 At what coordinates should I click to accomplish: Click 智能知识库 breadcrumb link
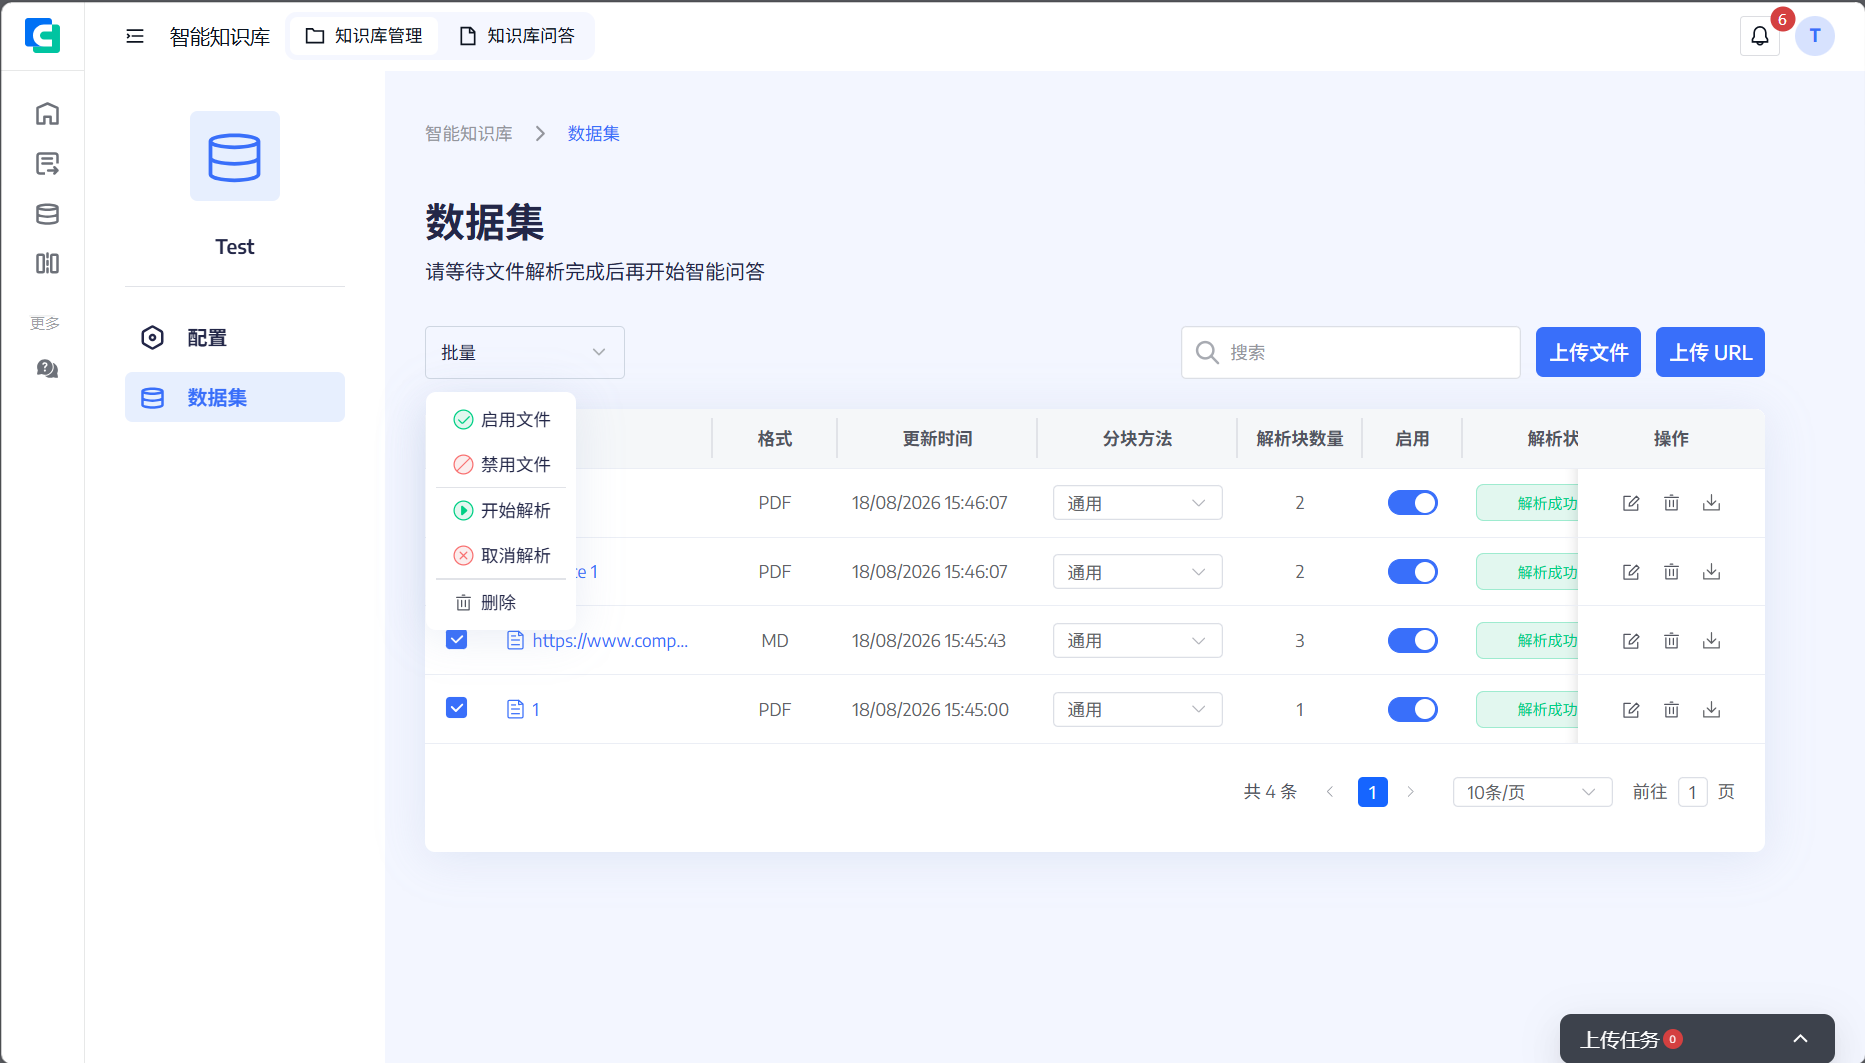(469, 134)
